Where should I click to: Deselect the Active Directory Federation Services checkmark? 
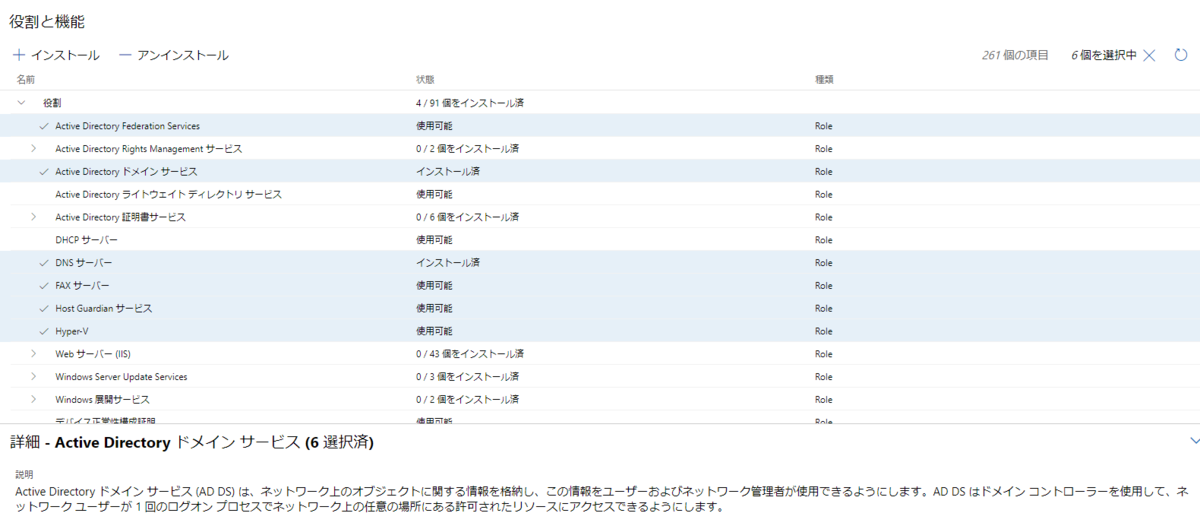(x=43, y=126)
